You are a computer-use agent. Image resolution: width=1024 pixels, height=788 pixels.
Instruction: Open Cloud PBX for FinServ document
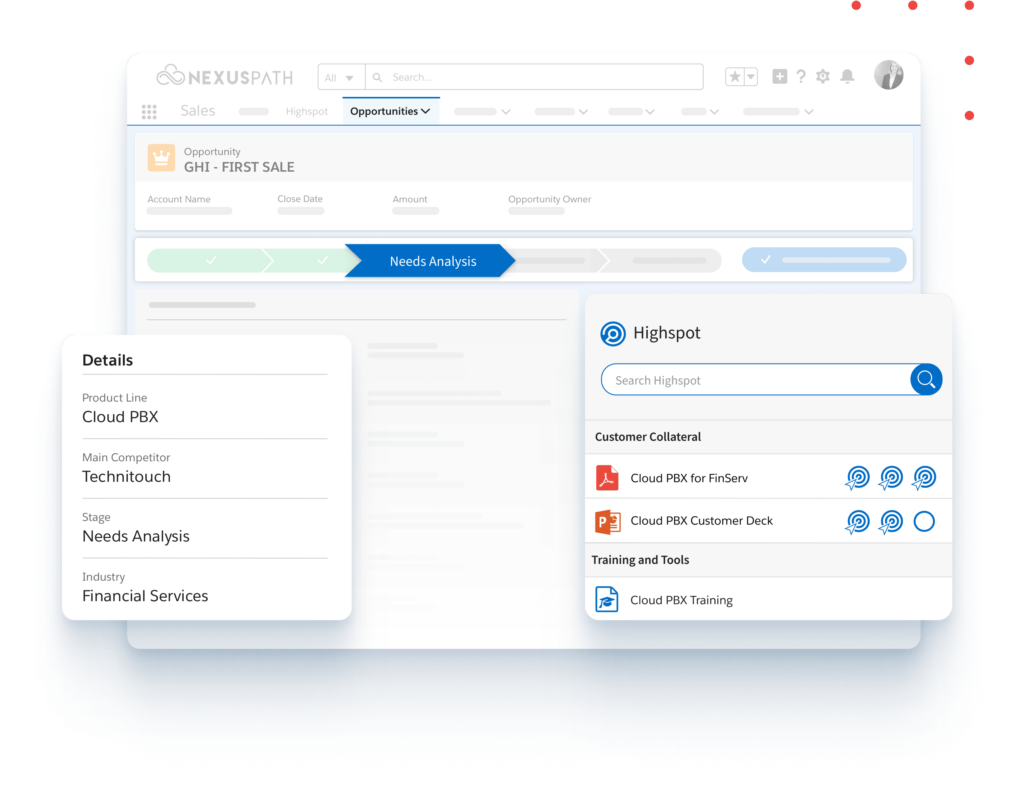tap(689, 478)
